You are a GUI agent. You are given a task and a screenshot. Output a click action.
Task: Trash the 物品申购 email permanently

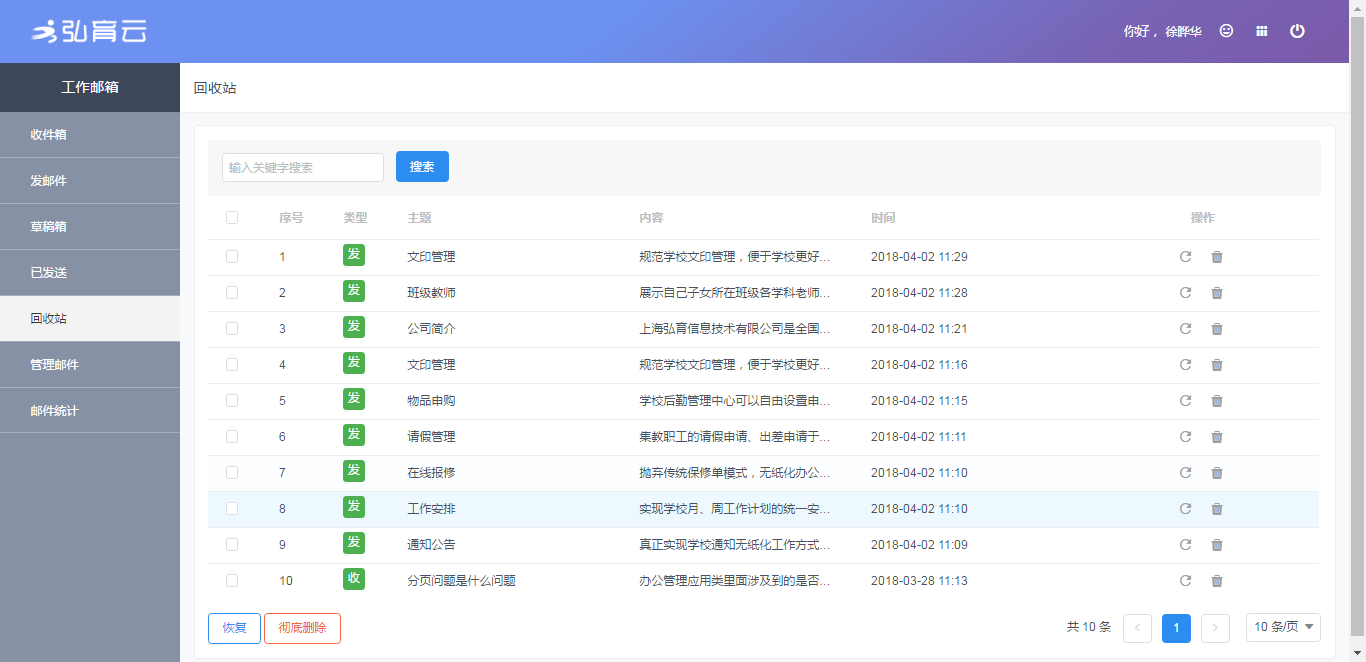pyautogui.click(x=1217, y=401)
